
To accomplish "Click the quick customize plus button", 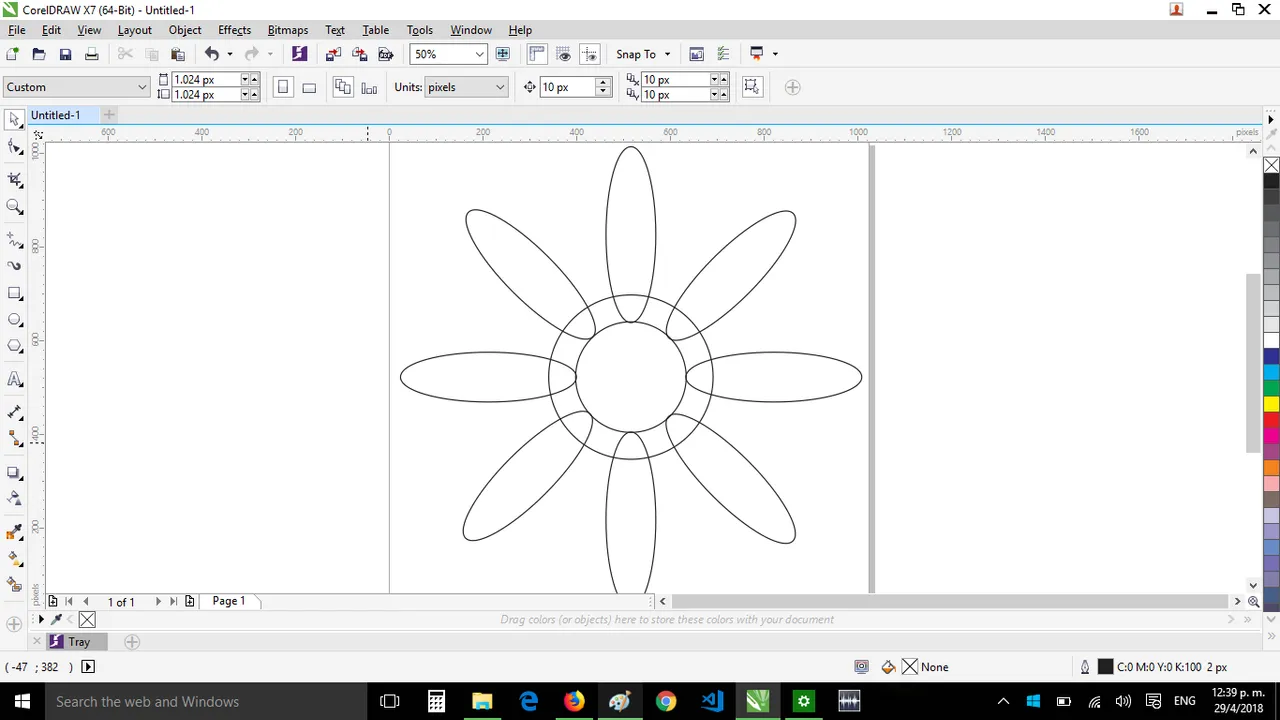I will point(792,87).
